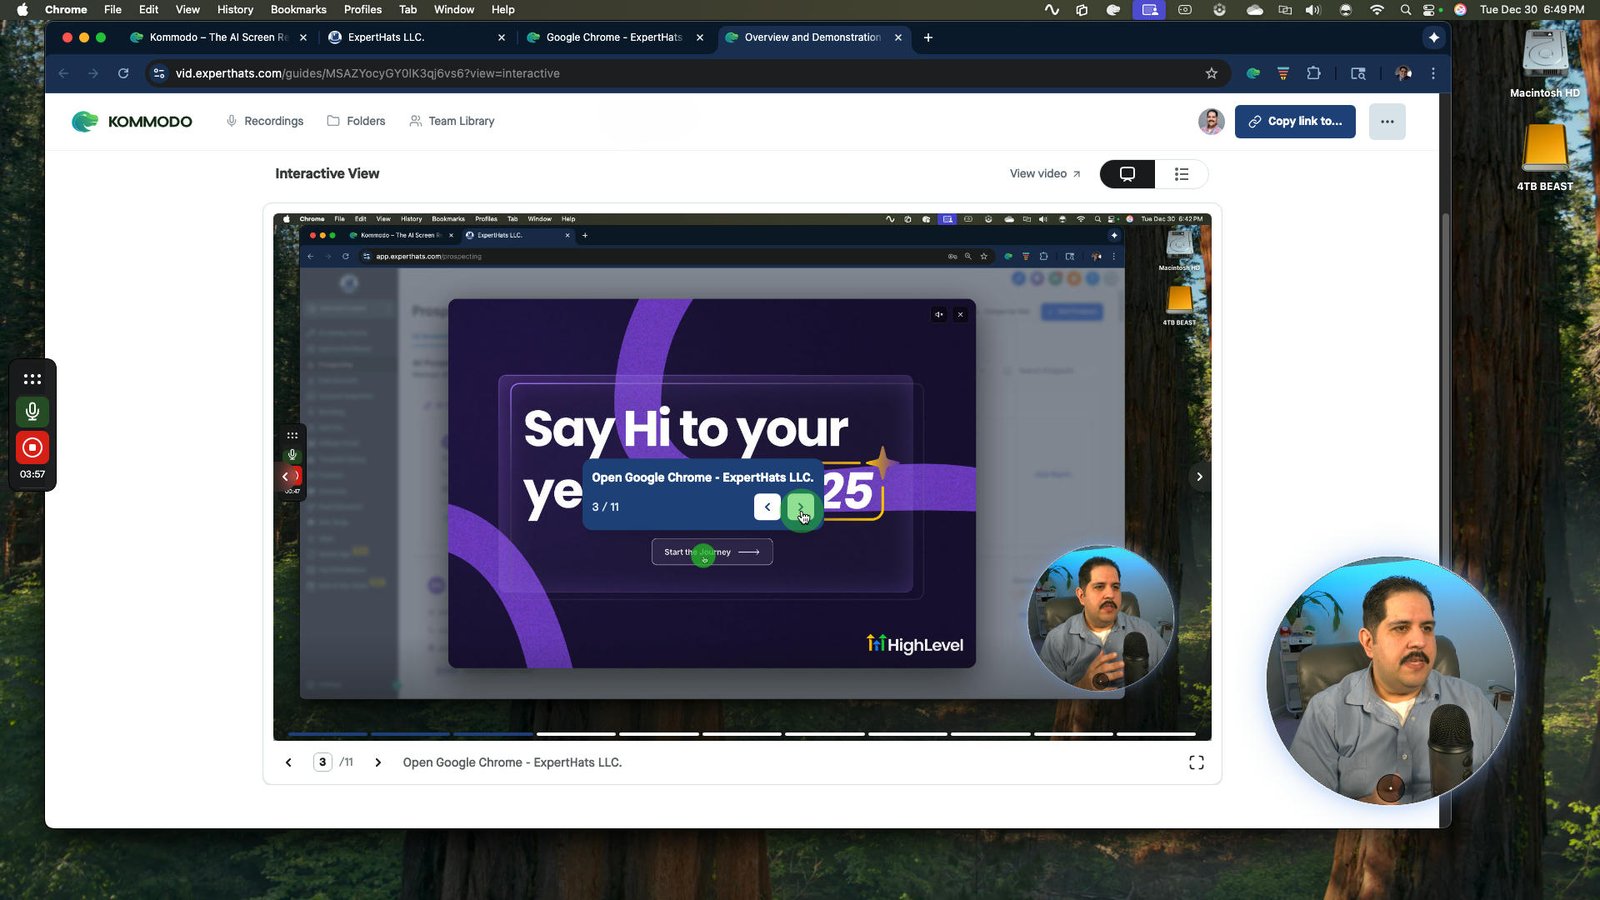Open the History menu
Screen dimensions: 1600x900
[x=235, y=9]
